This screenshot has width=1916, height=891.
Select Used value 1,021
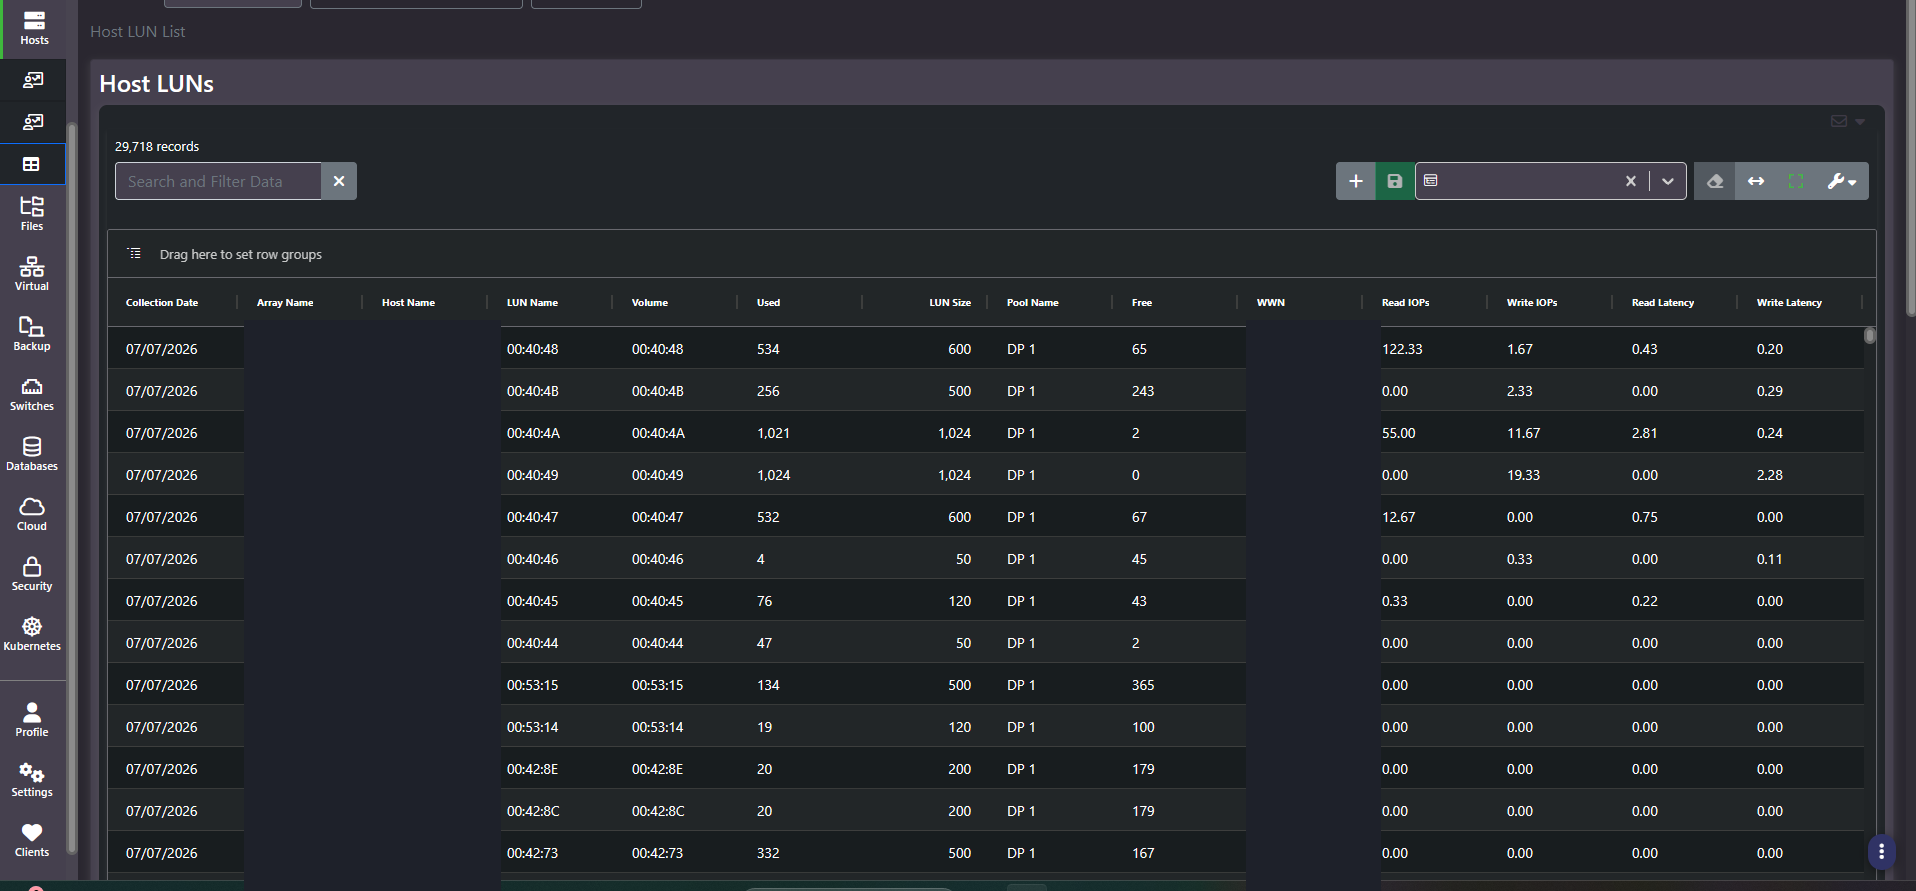click(x=773, y=433)
